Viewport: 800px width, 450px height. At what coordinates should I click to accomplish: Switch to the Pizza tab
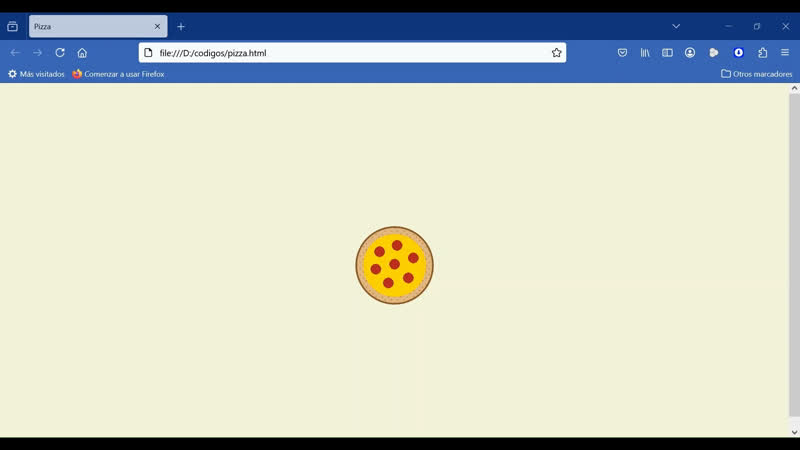point(98,27)
